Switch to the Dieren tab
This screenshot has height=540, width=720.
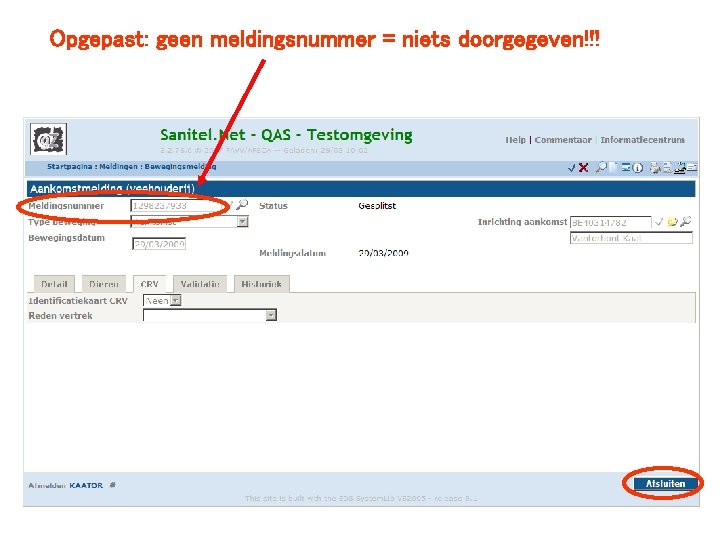point(104,284)
